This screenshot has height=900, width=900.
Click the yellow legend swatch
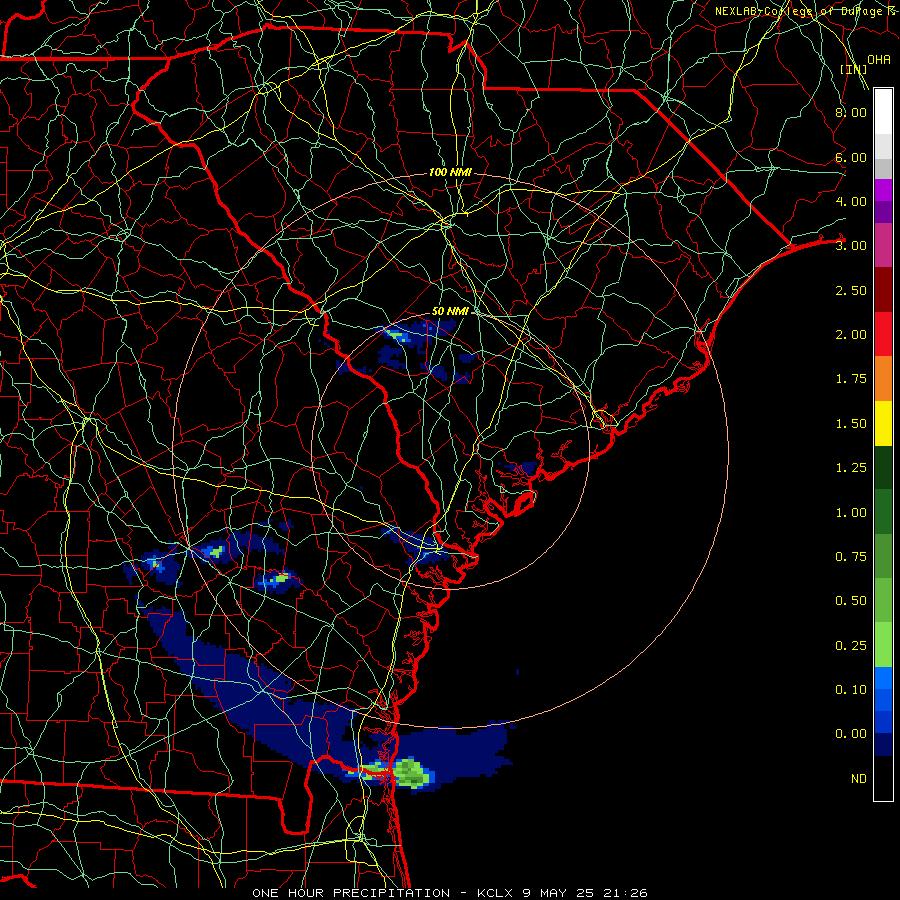click(883, 423)
